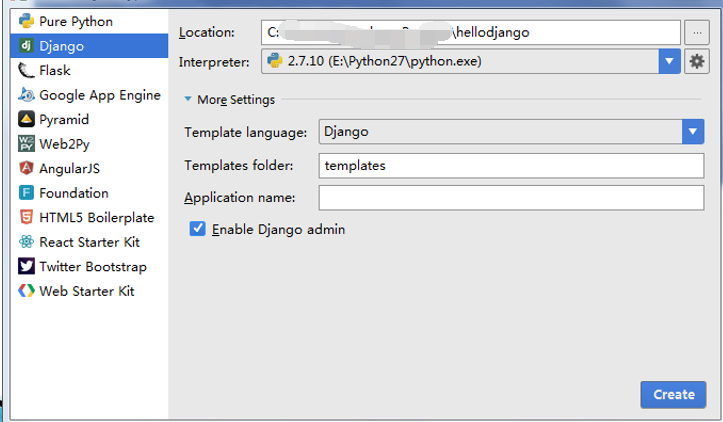Click the interpreter value 2.7.10 python.exe
The width and height of the screenshot is (723, 422).
click(x=385, y=61)
